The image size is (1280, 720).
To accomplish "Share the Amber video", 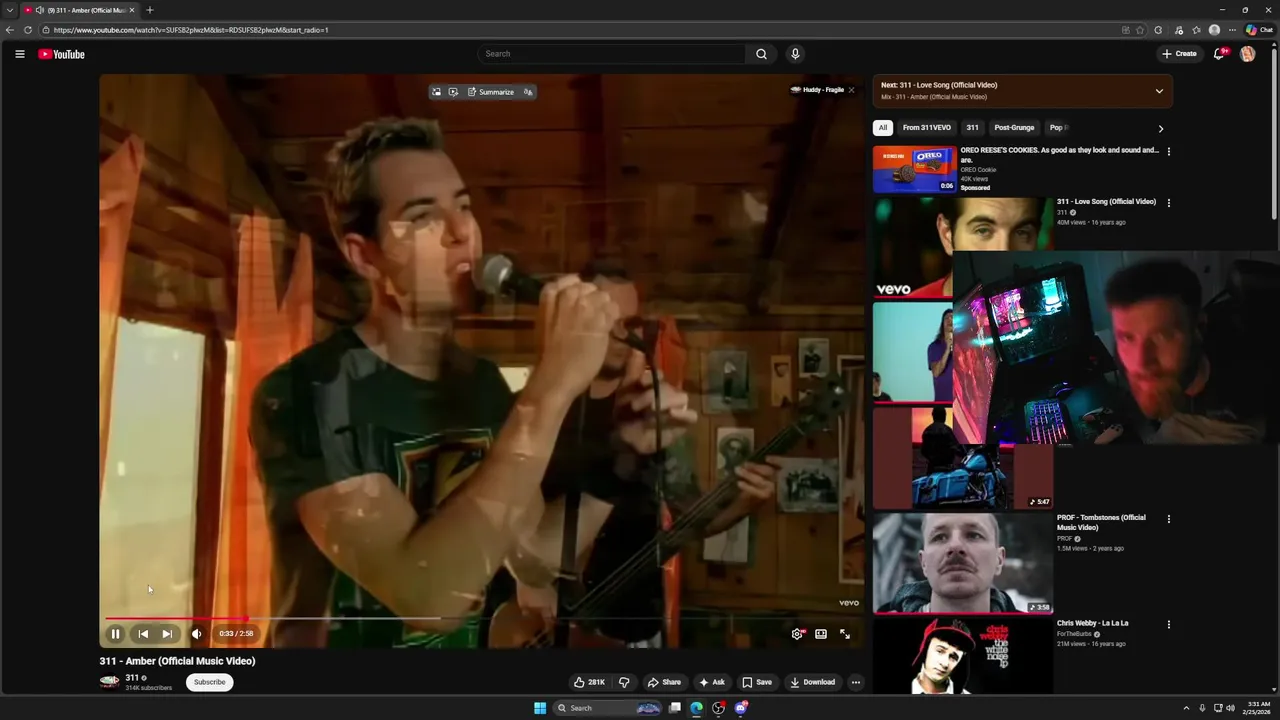I will [664, 682].
